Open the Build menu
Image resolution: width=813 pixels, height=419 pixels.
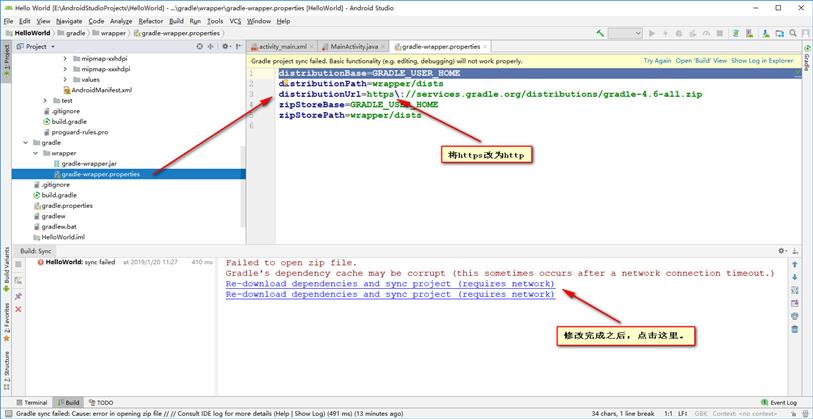[x=176, y=21]
